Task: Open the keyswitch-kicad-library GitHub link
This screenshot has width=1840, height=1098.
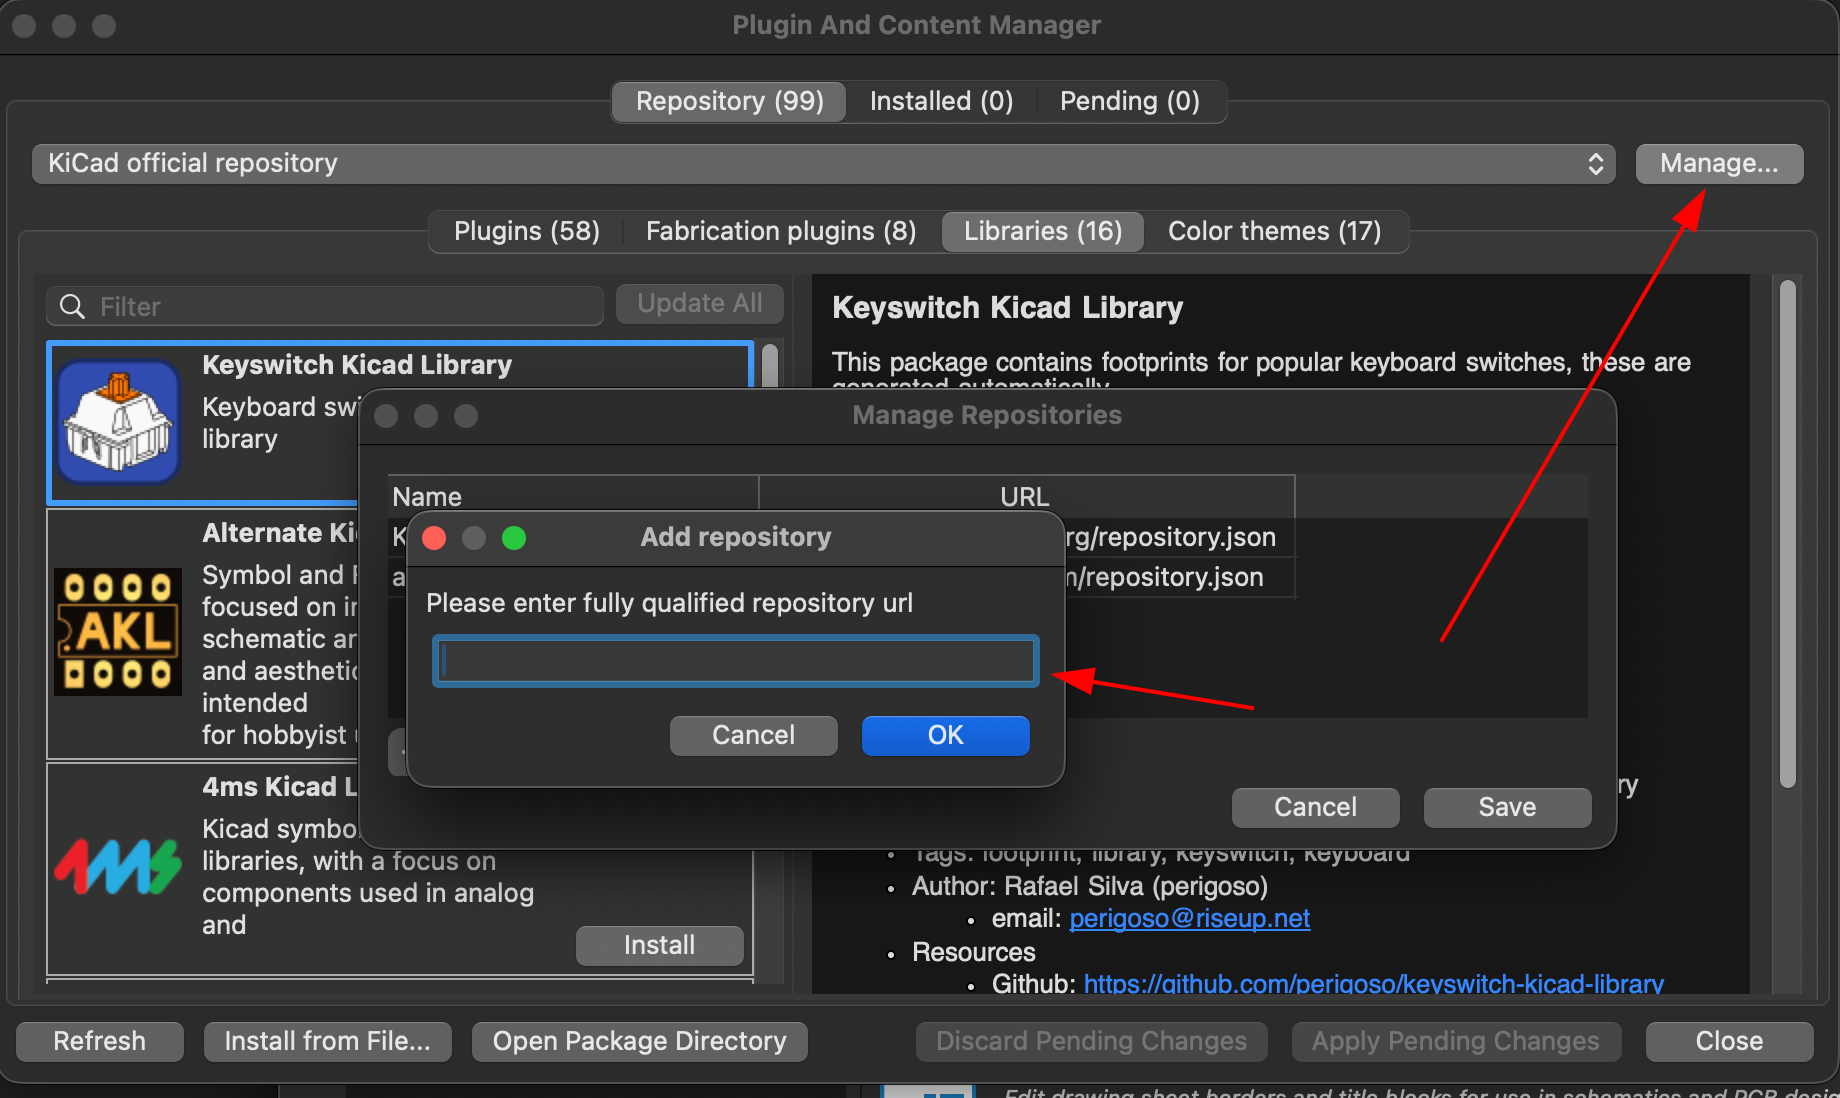Action: pyautogui.click(x=1372, y=984)
